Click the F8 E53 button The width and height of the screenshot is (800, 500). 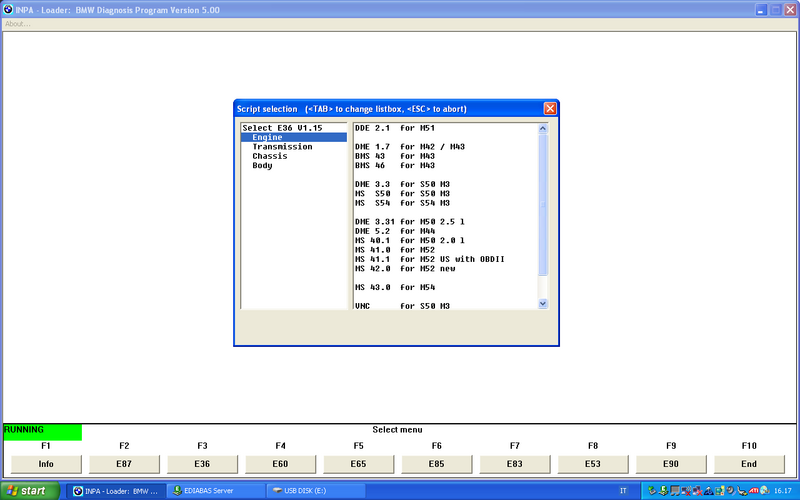pyautogui.click(x=592, y=464)
